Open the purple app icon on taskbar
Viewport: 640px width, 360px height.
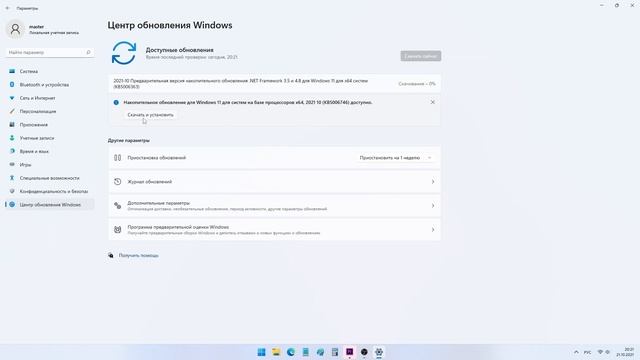(x=349, y=352)
